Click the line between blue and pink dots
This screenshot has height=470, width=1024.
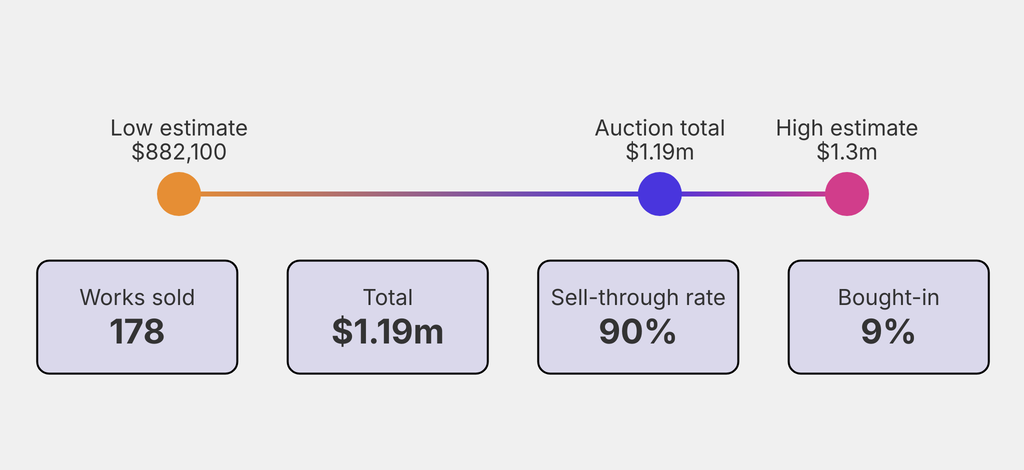[x=753, y=194]
